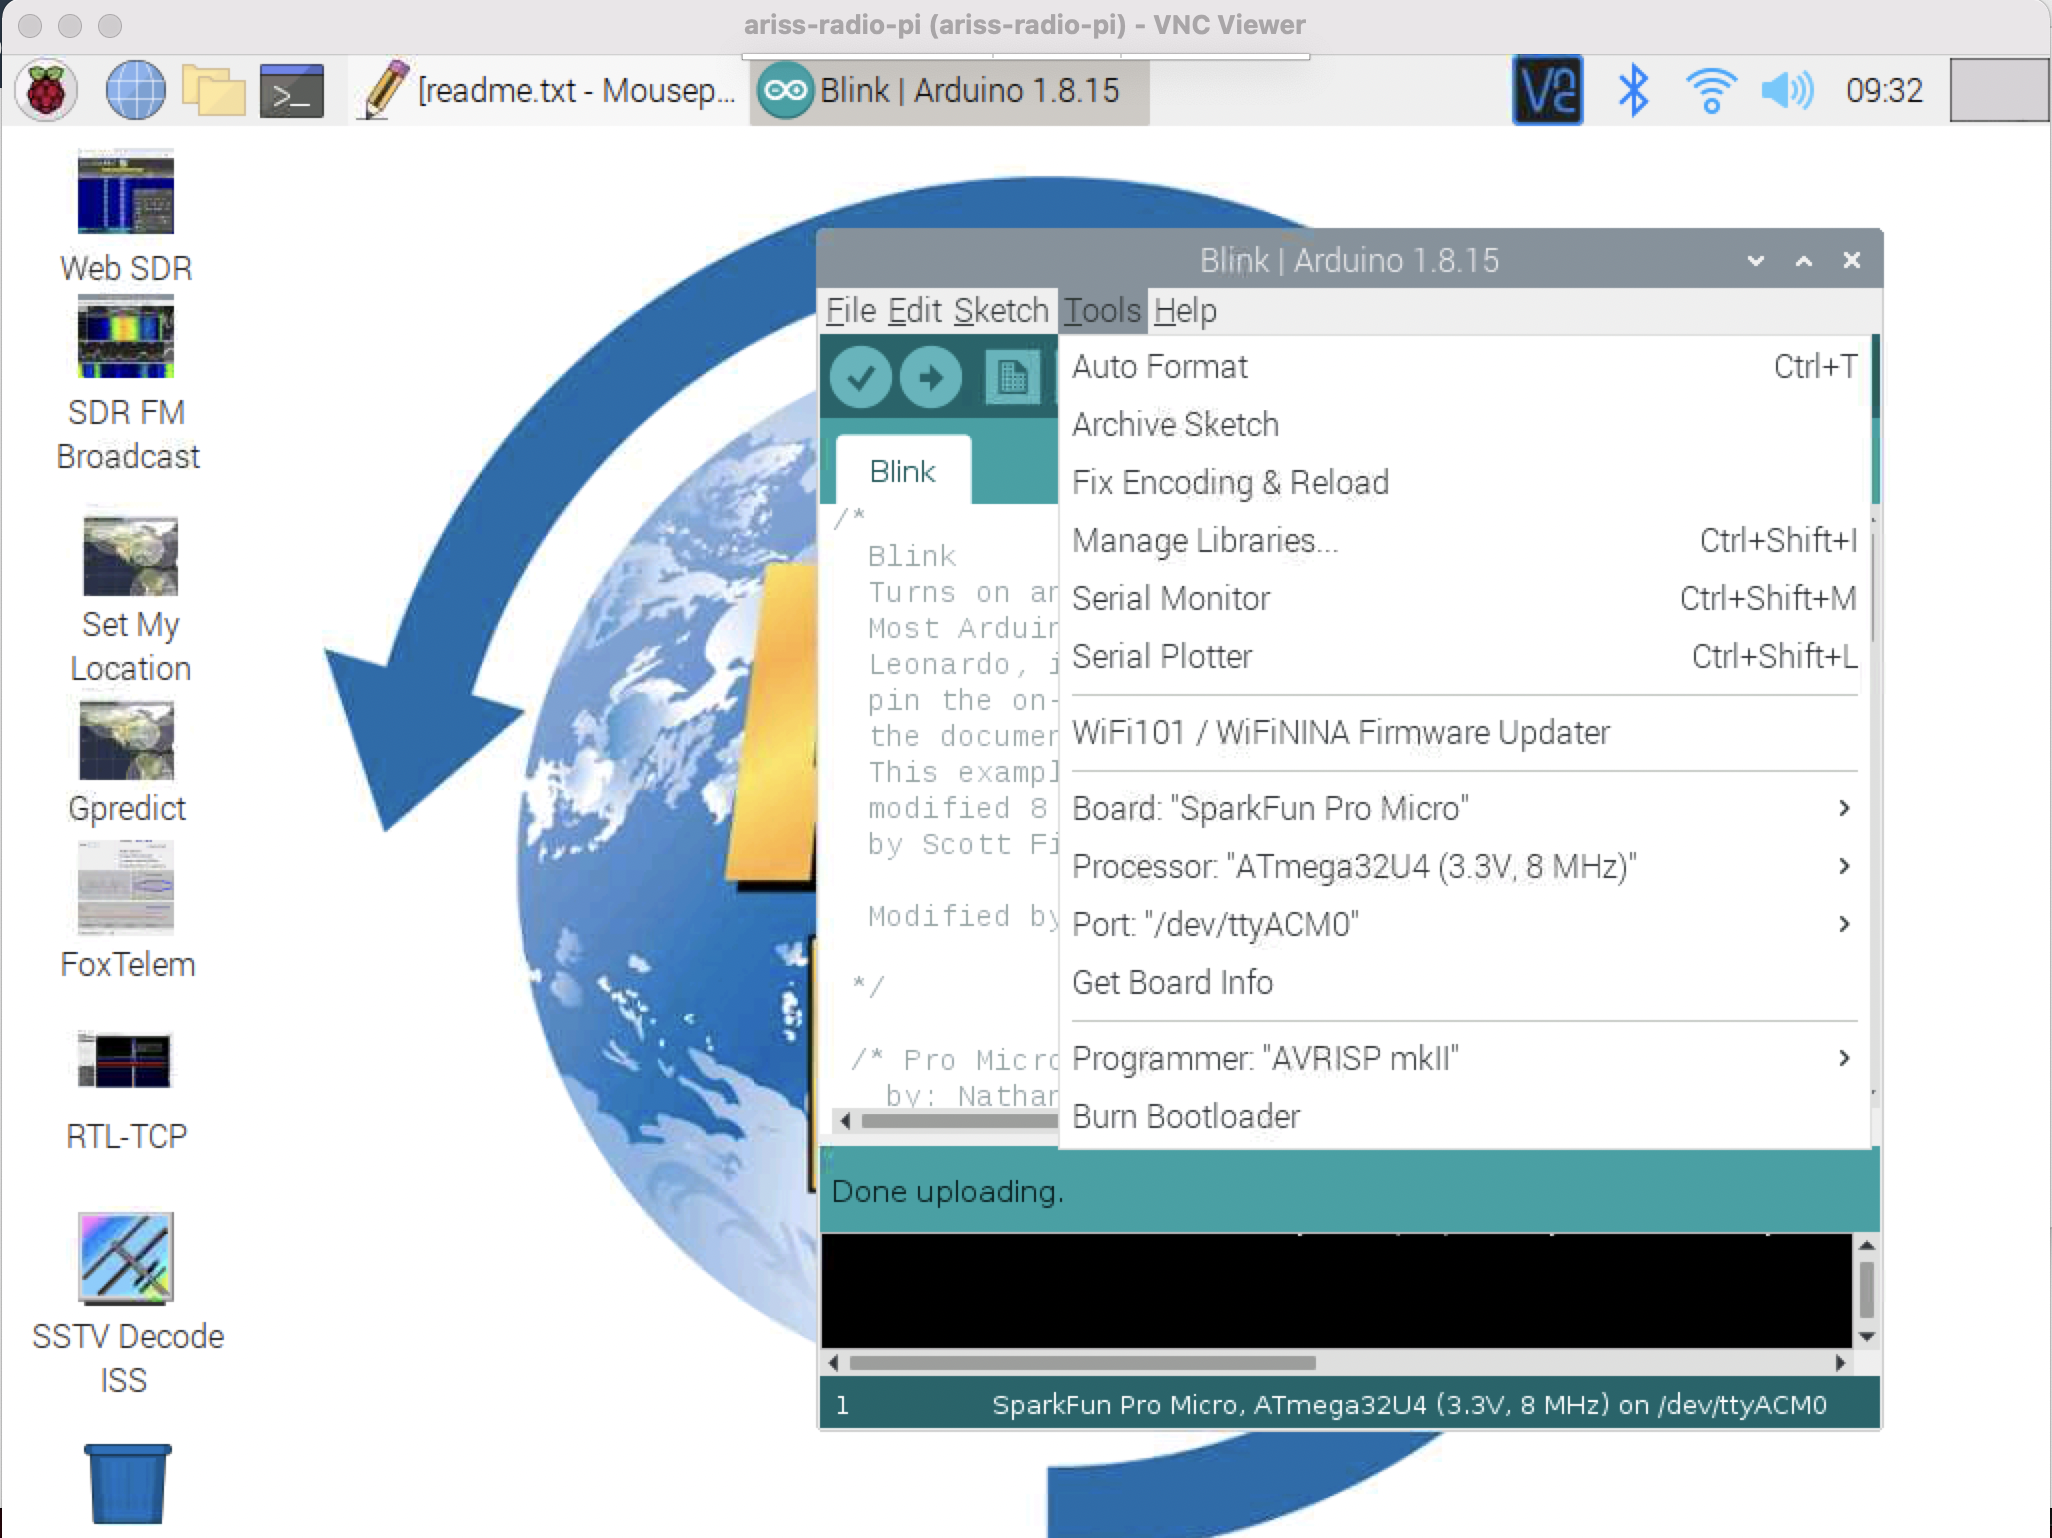Select Fix Encoding & Reload

coord(1464,483)
